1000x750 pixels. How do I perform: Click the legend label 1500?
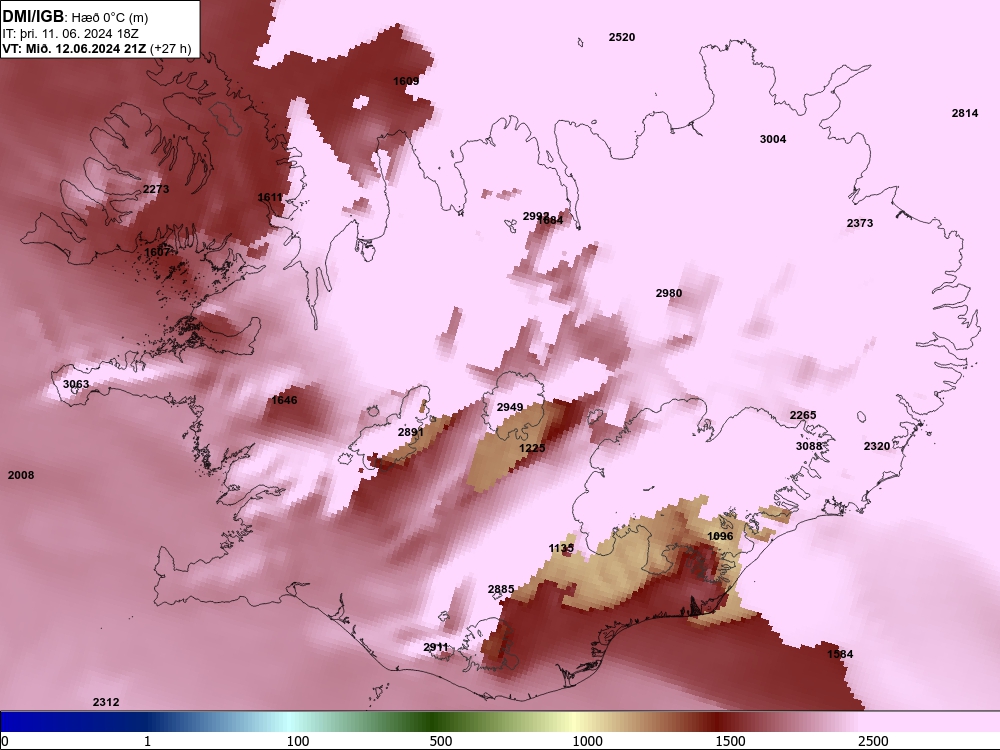(730, 741)
